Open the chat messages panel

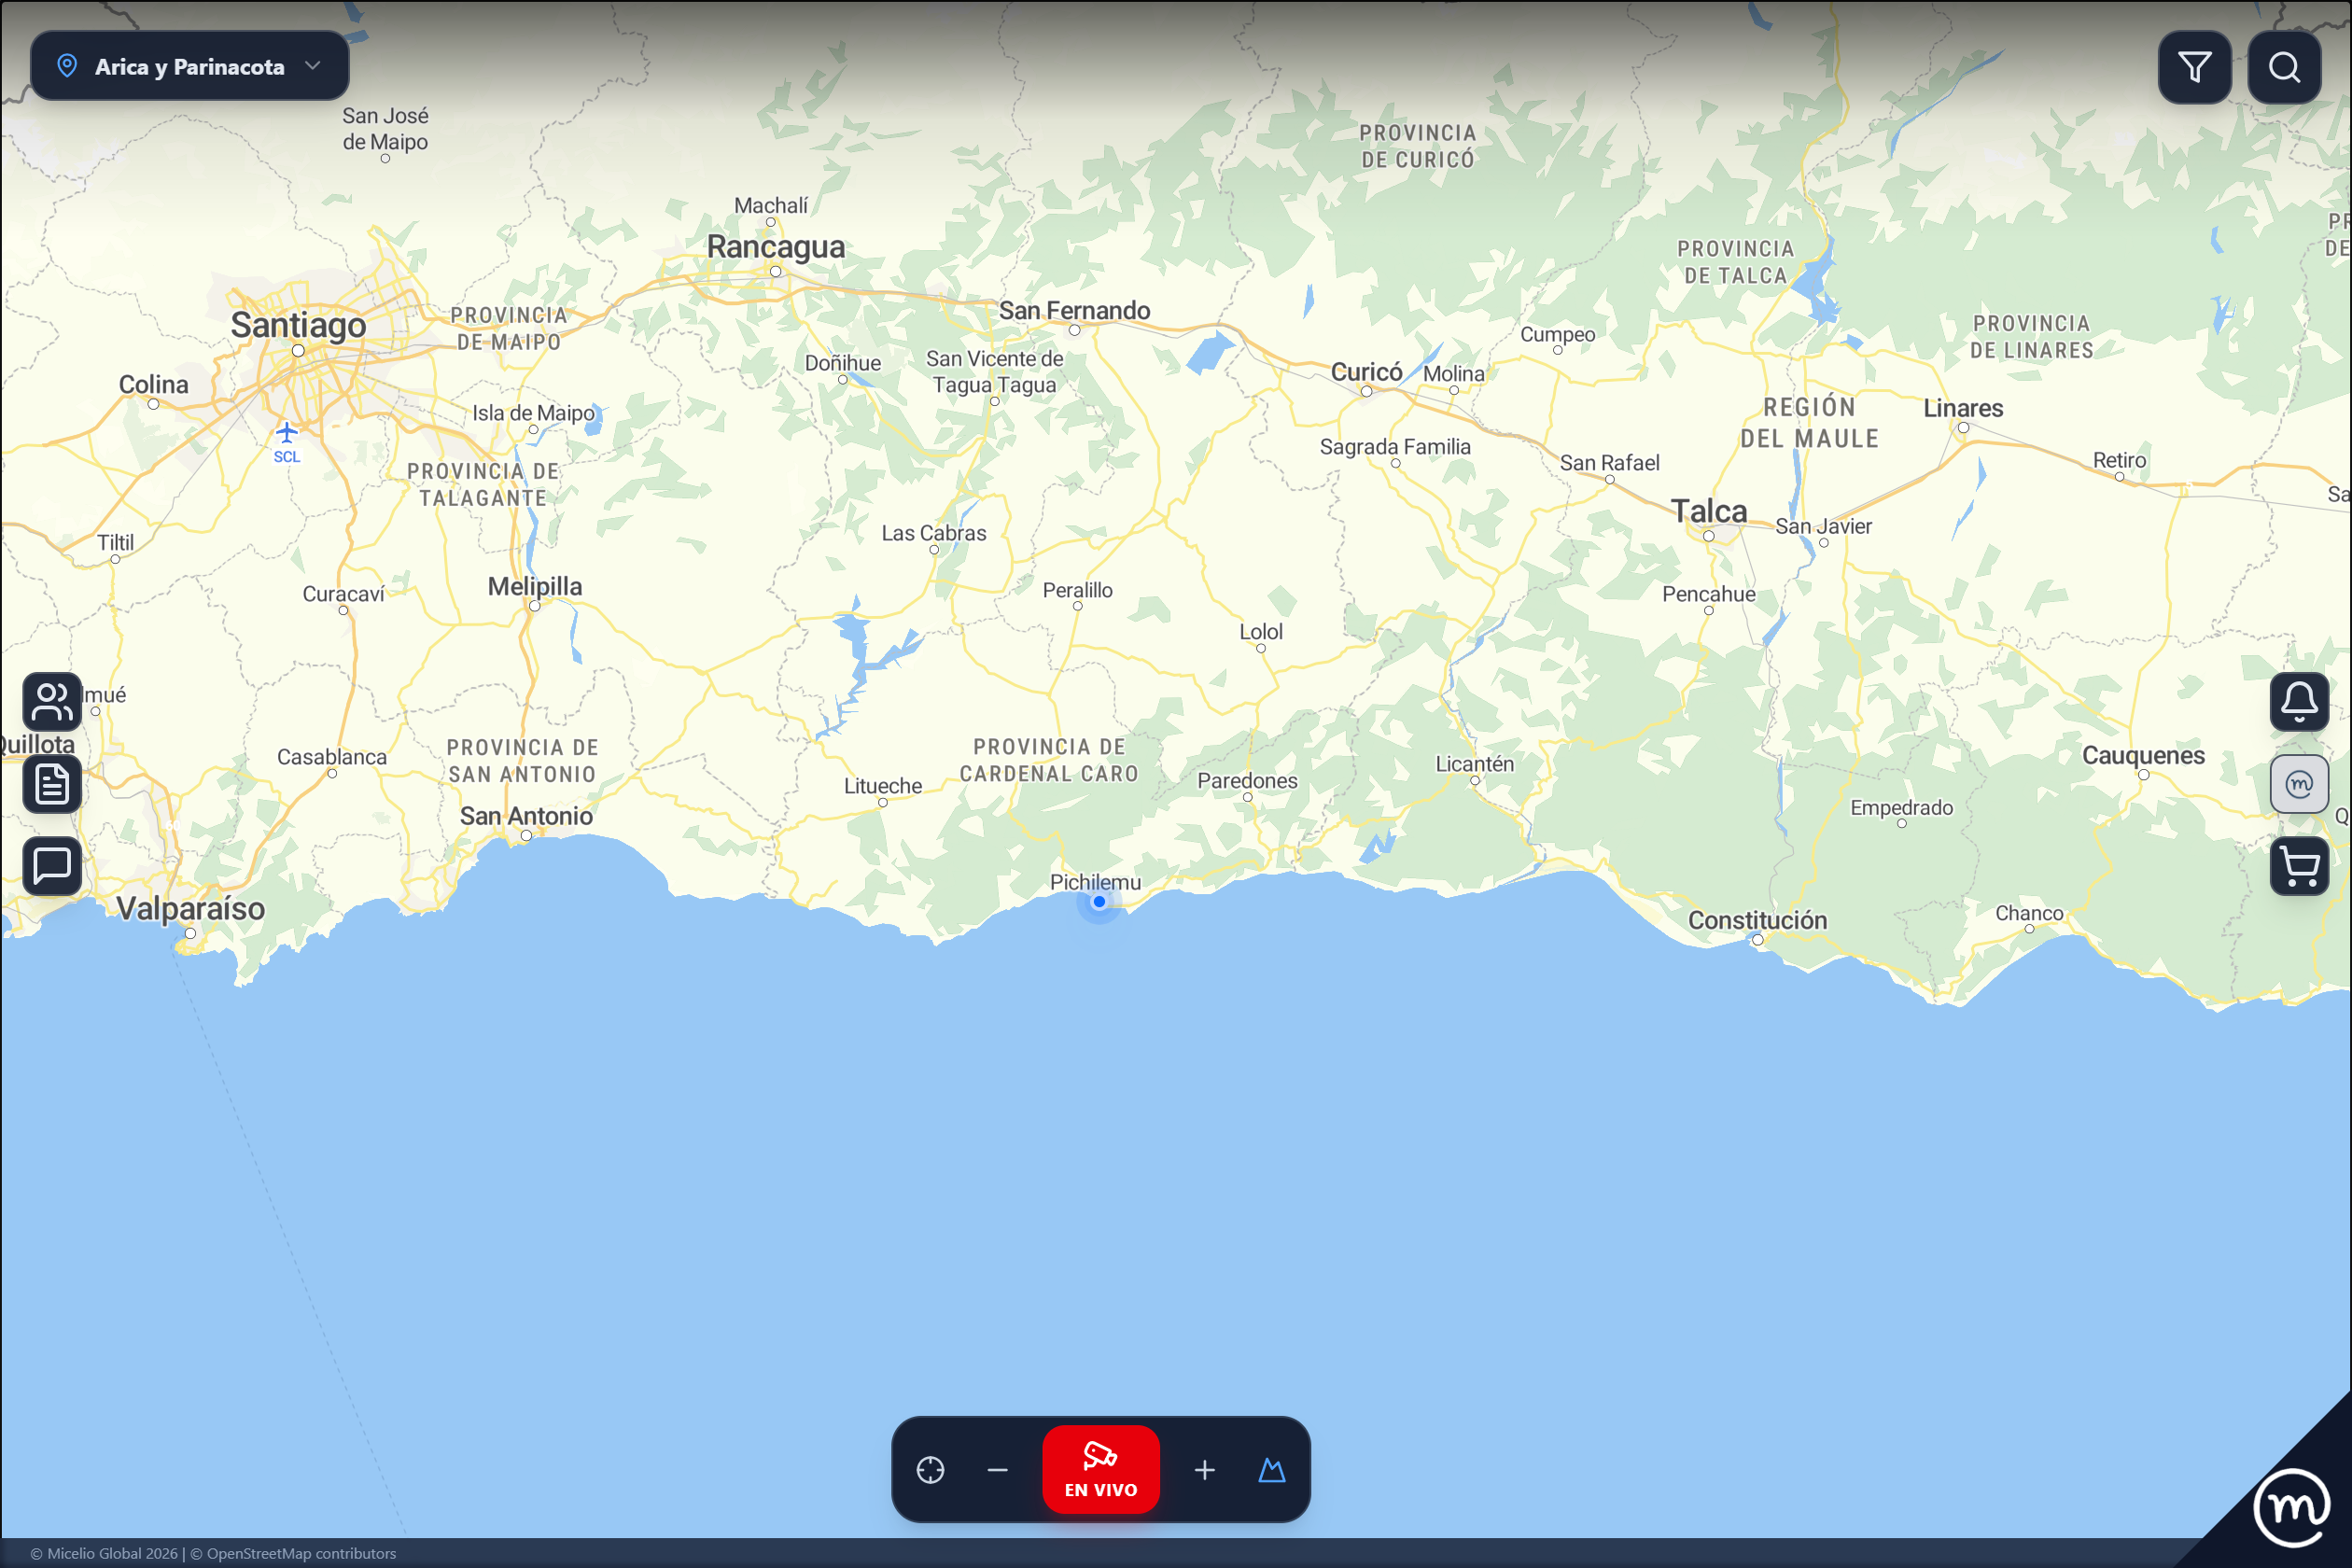(x=50, y=866)
